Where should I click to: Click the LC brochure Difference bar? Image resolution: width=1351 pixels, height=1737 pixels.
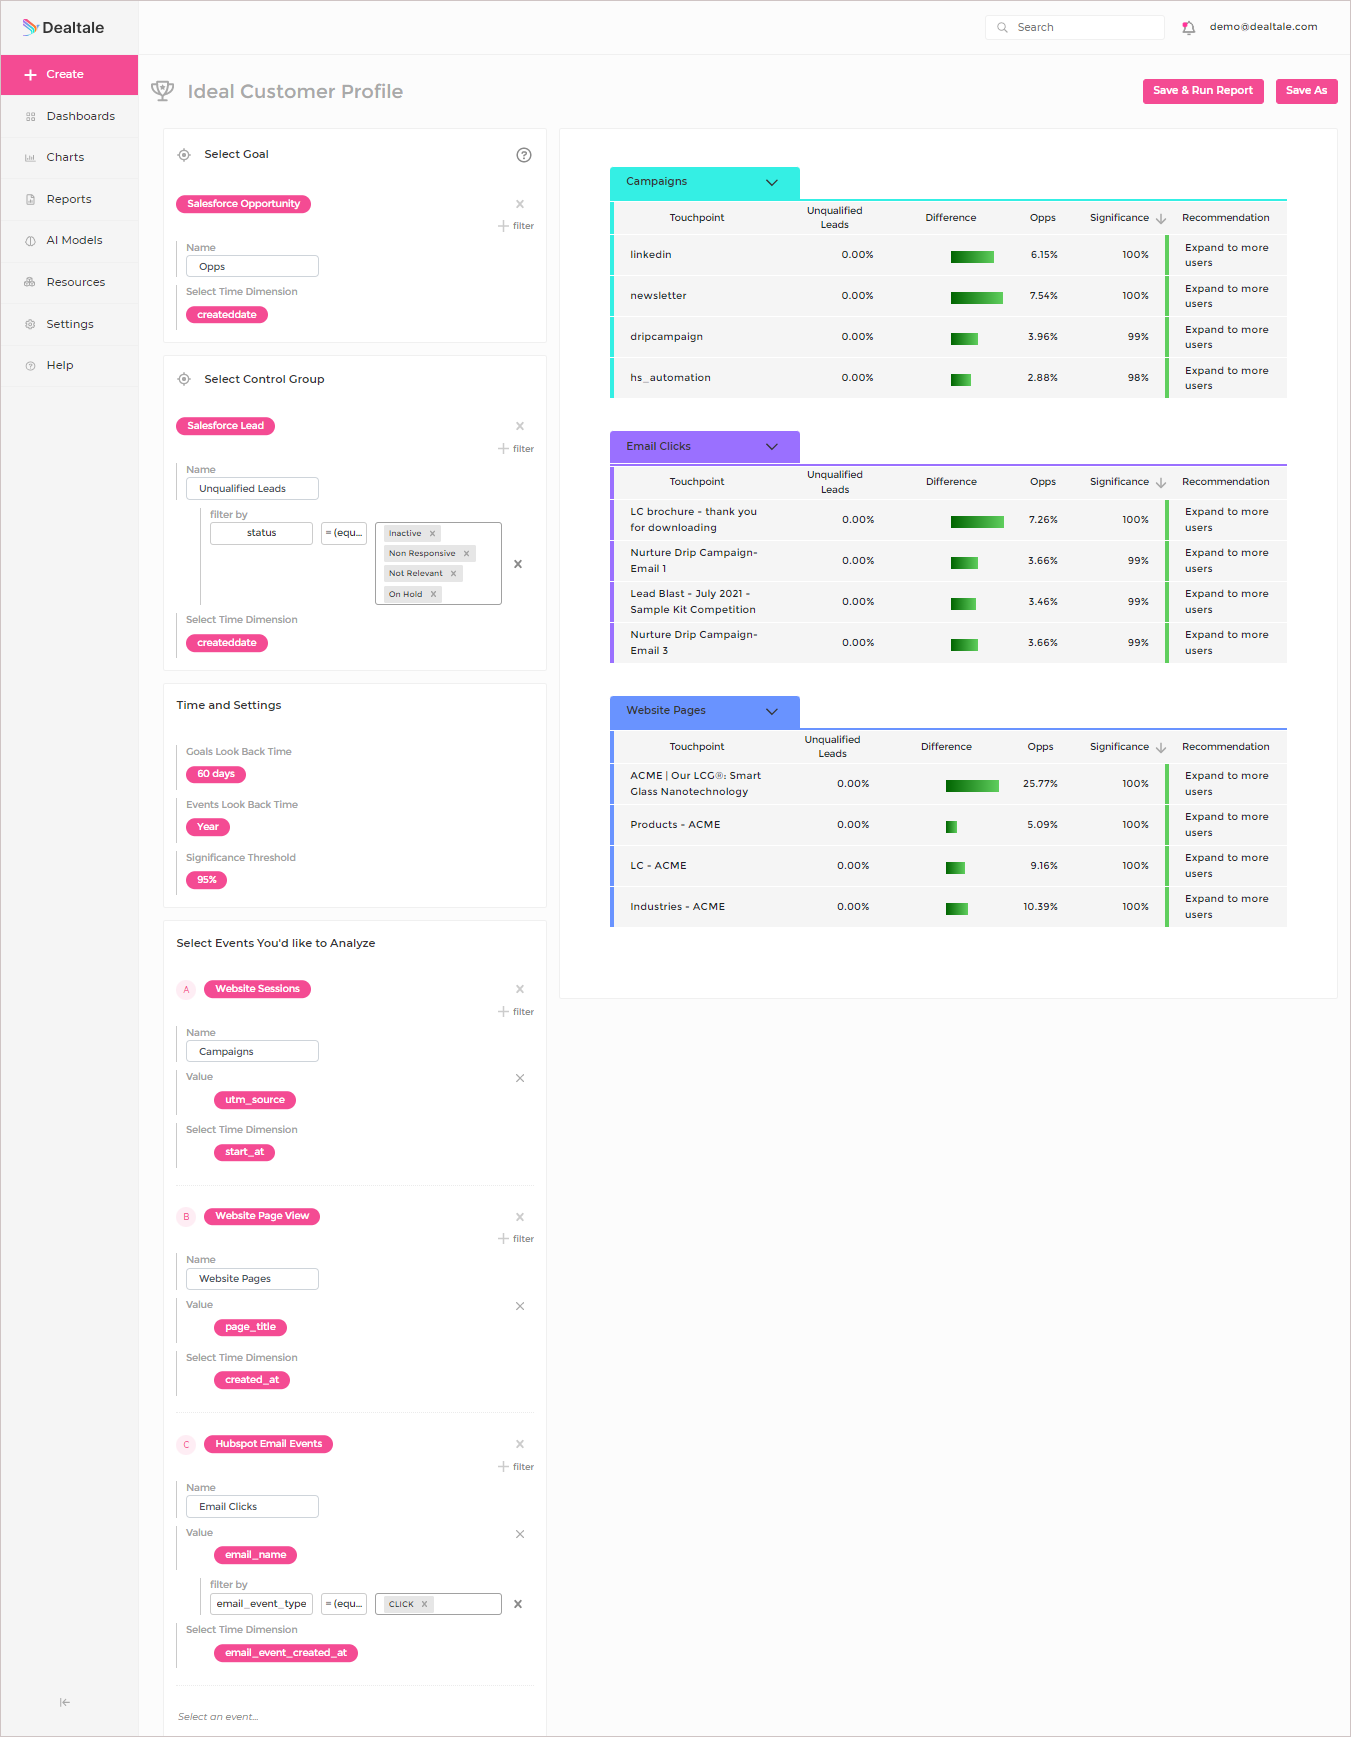click(x=977, y=522)
